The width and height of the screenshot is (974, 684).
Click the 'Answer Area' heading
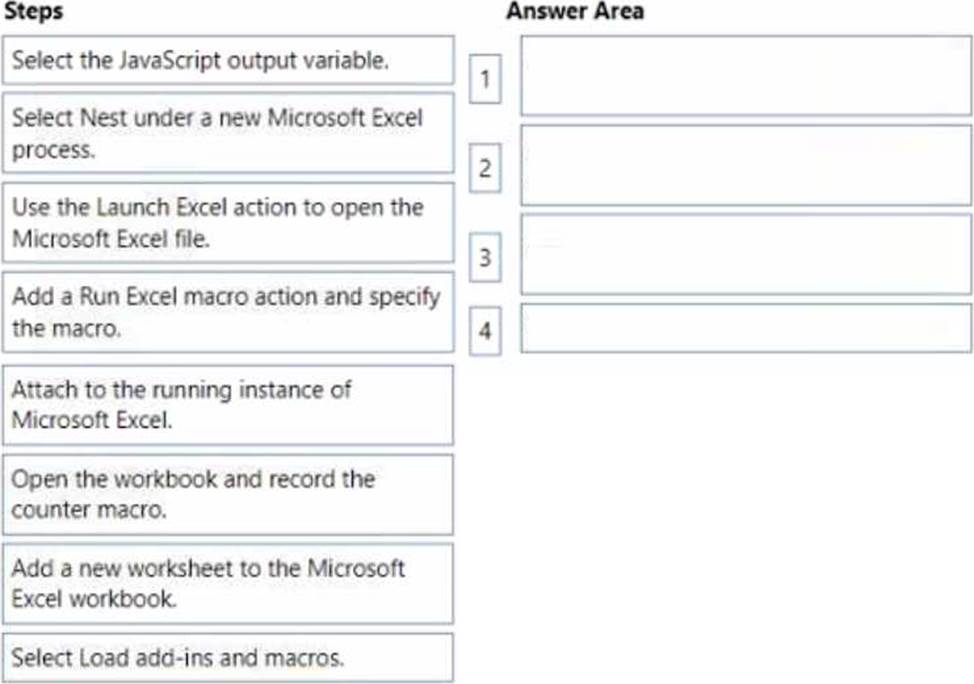[575, 12]
